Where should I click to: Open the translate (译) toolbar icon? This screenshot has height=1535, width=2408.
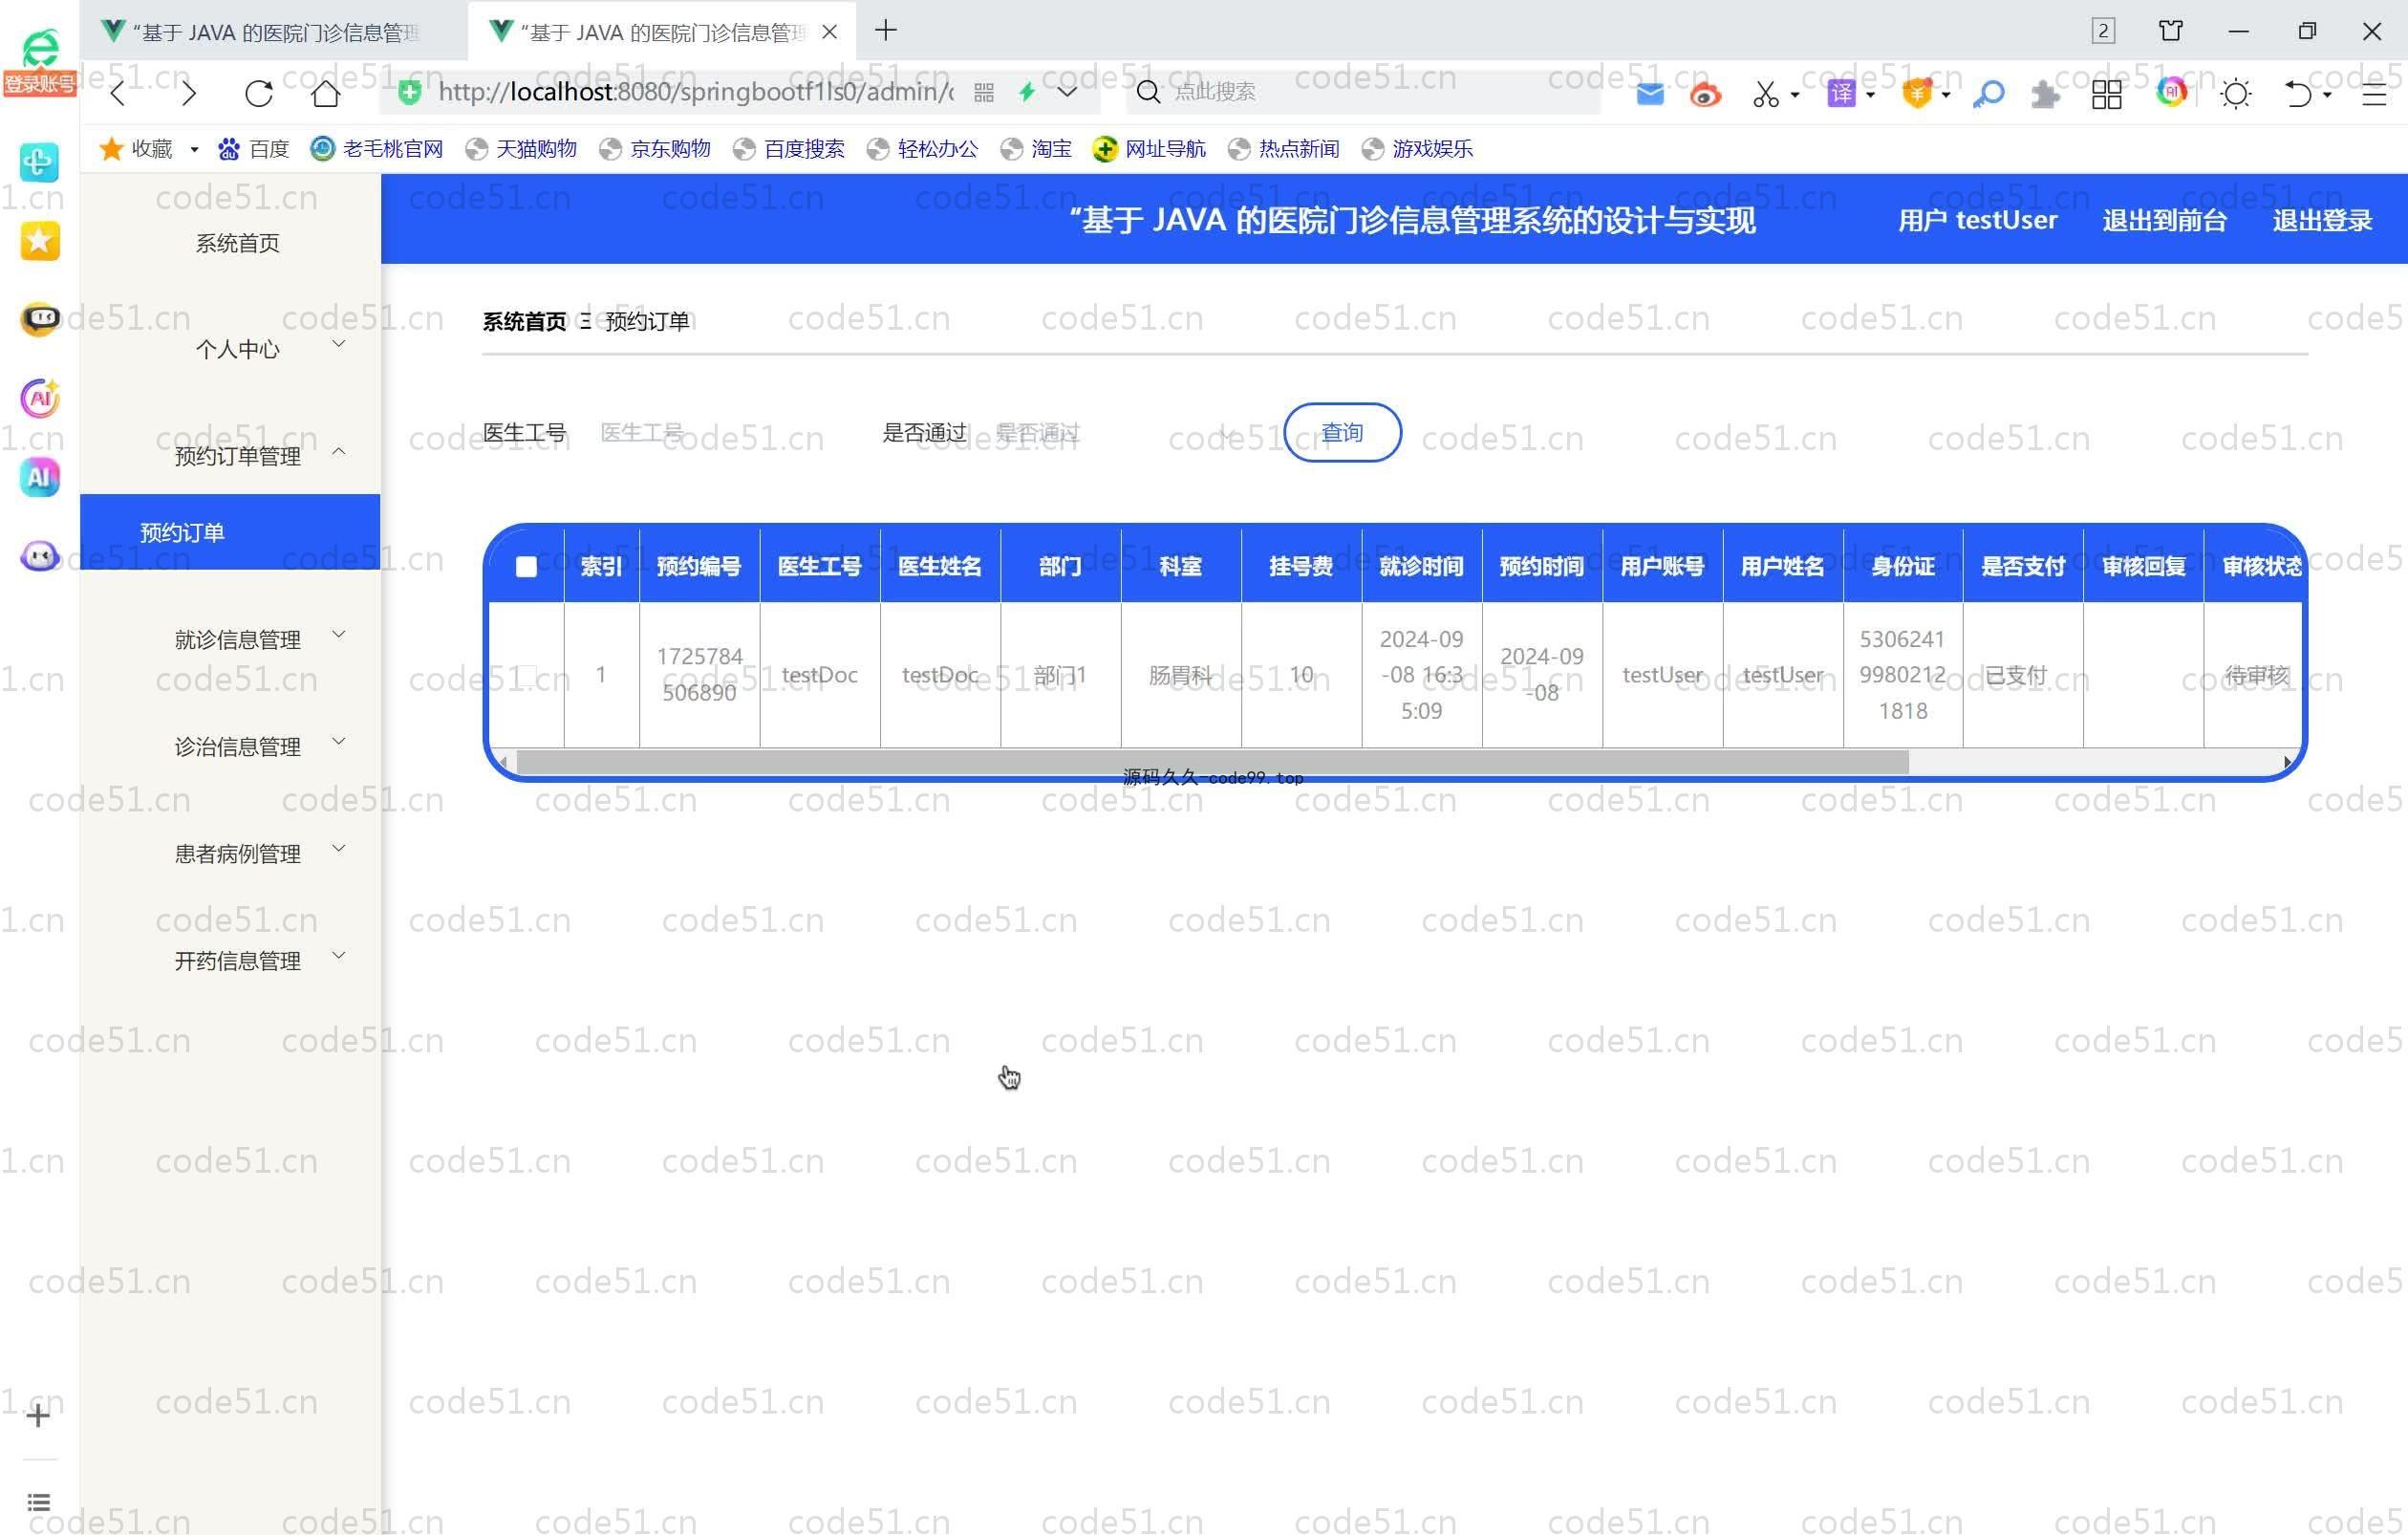pyautogui.click(x=1841, y=93)
